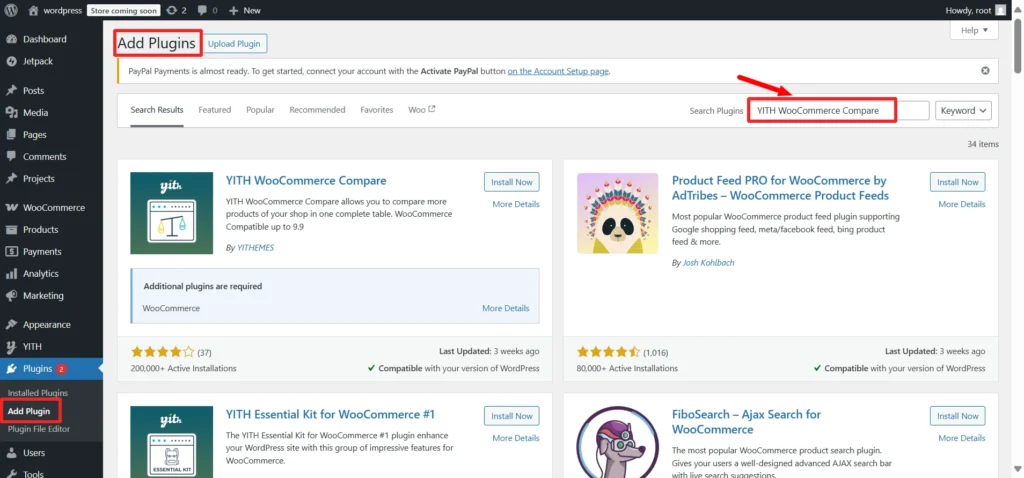Open the root user avatar
Viewport: 1024px width, 478px height.
(x=1000, y=10)
